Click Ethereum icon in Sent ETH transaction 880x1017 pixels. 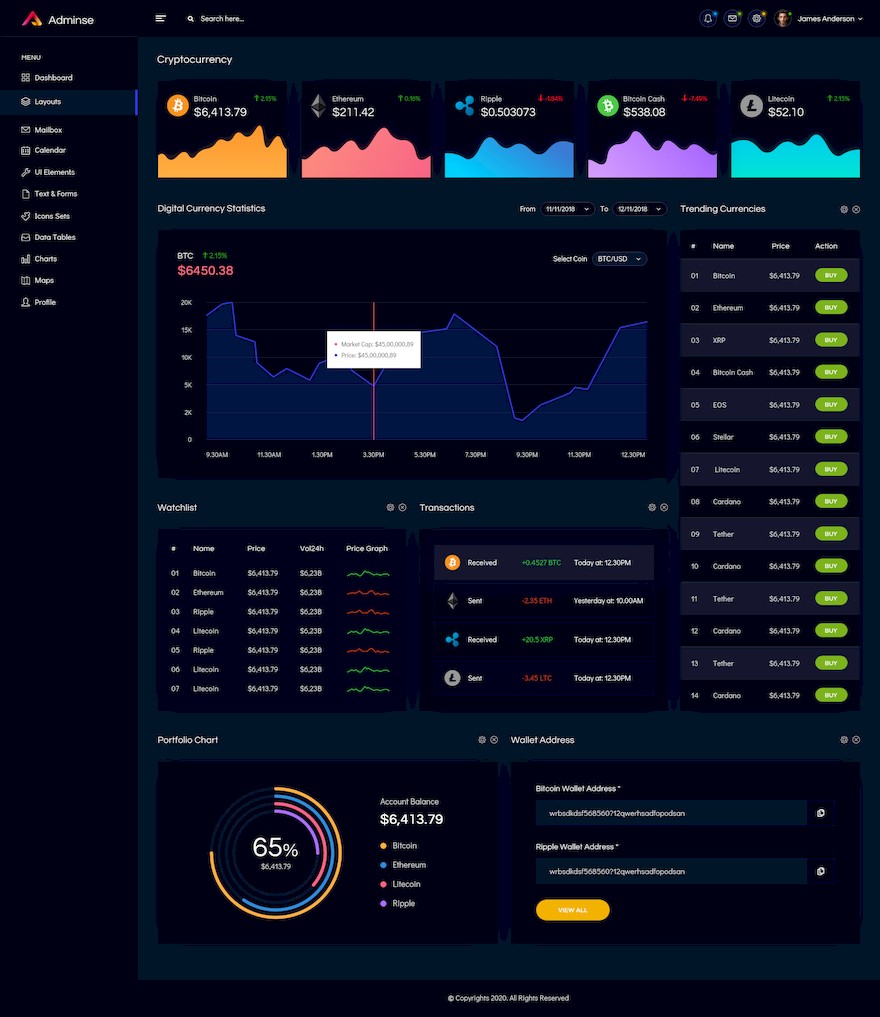coord(453,601)
